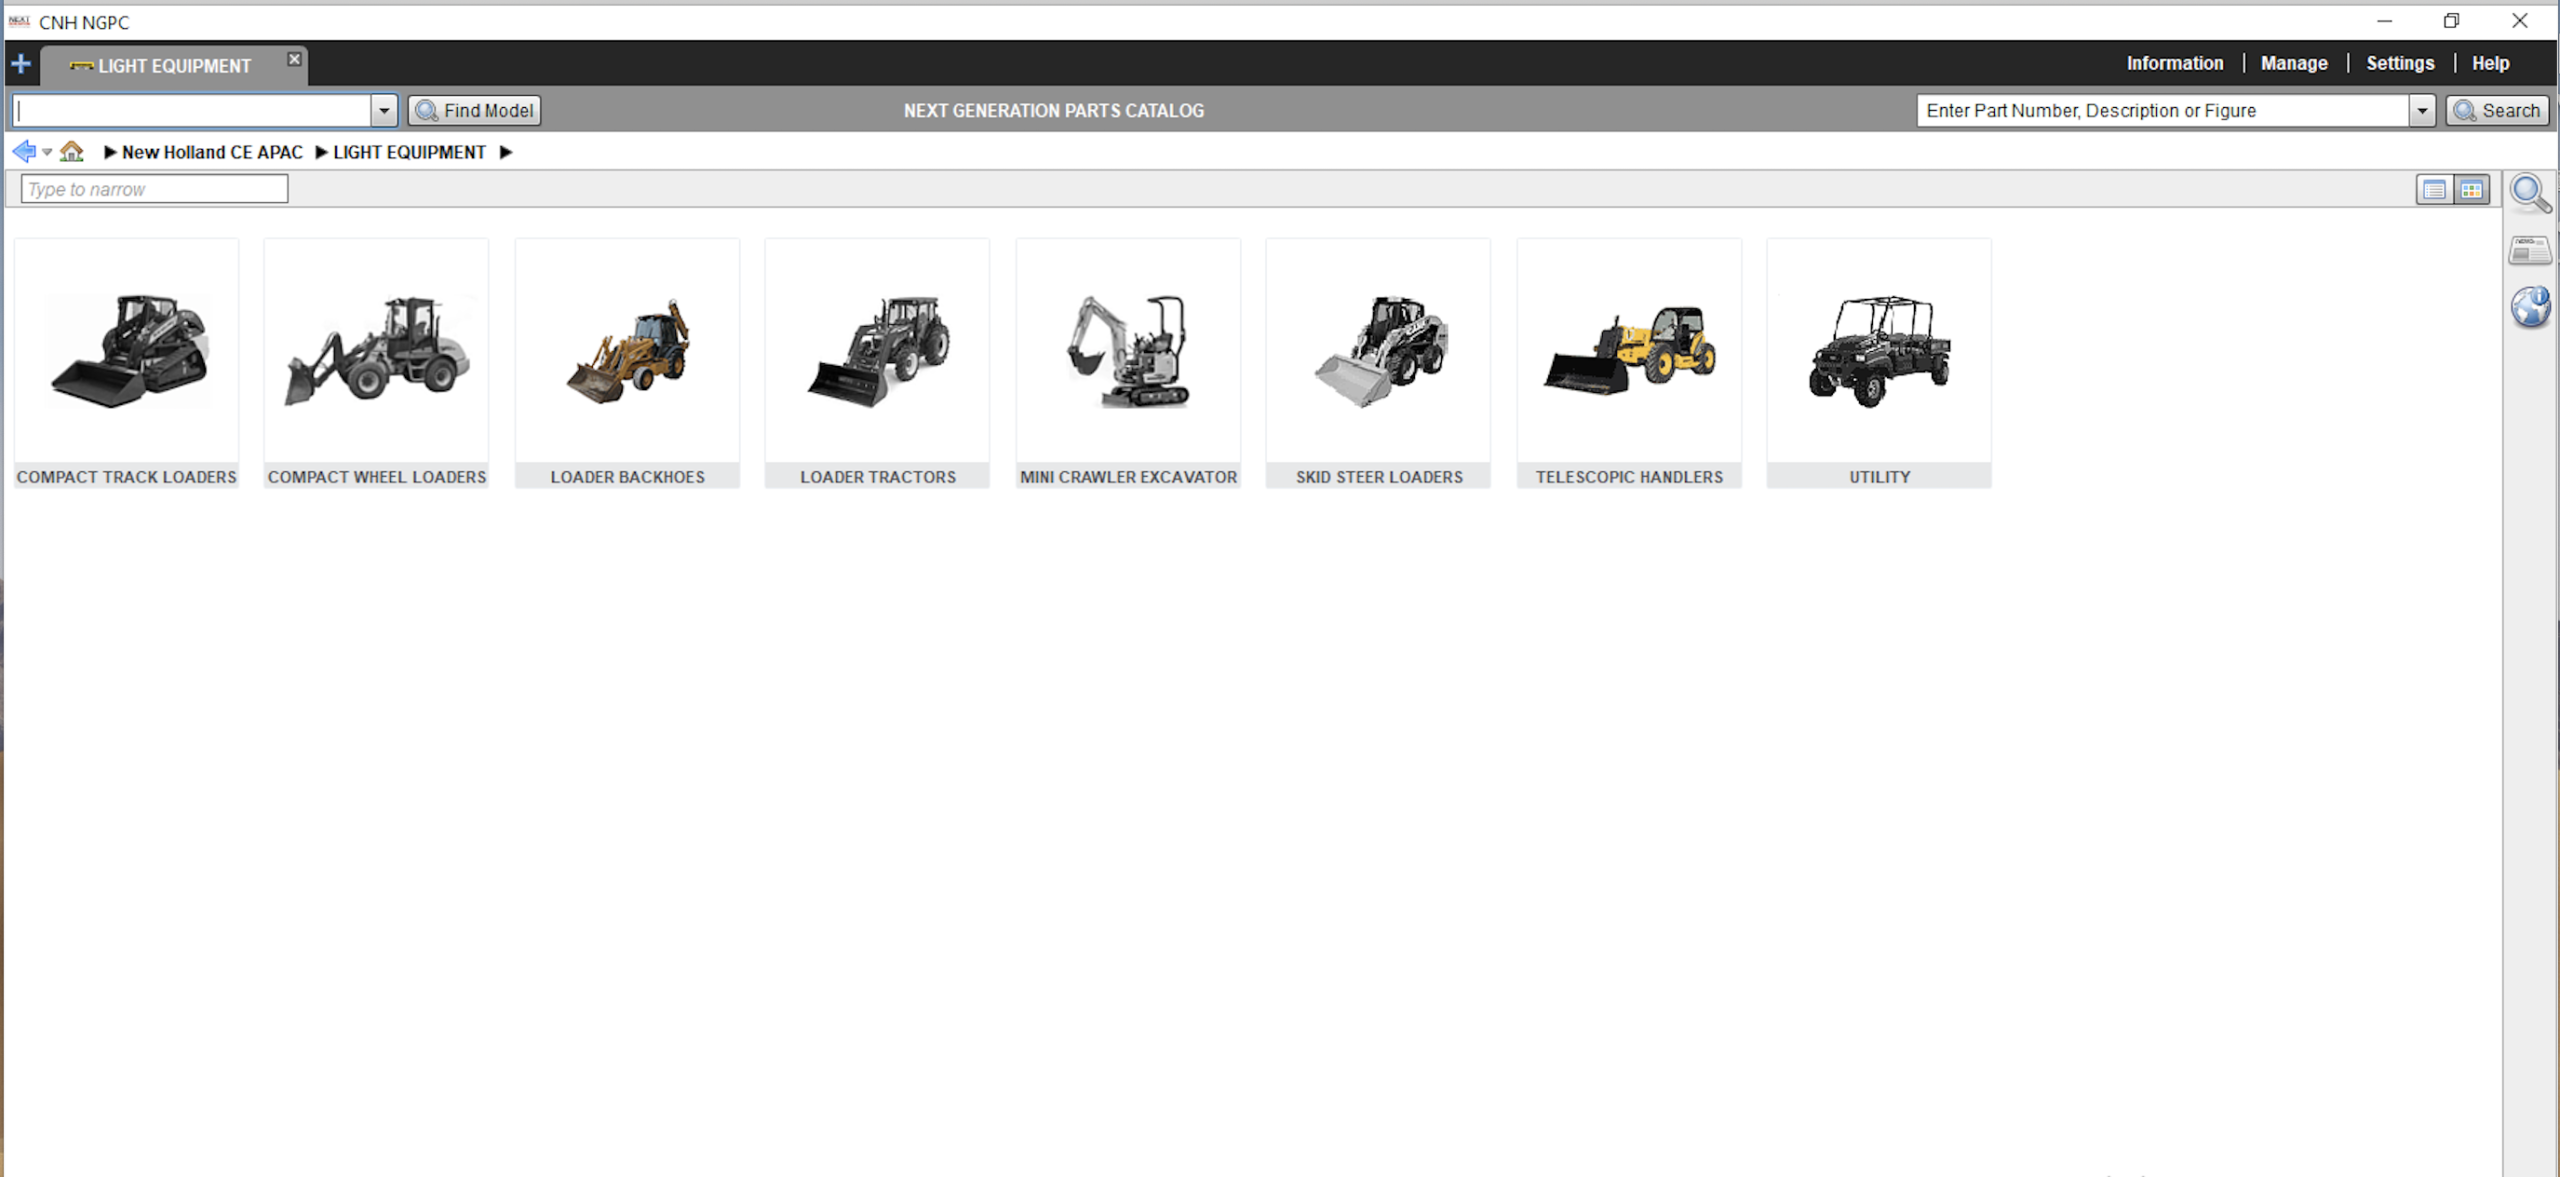Viewport: 2560px width, 1177px height.
Task: Expand the part search history dropdown
Action: point(2422,110)
